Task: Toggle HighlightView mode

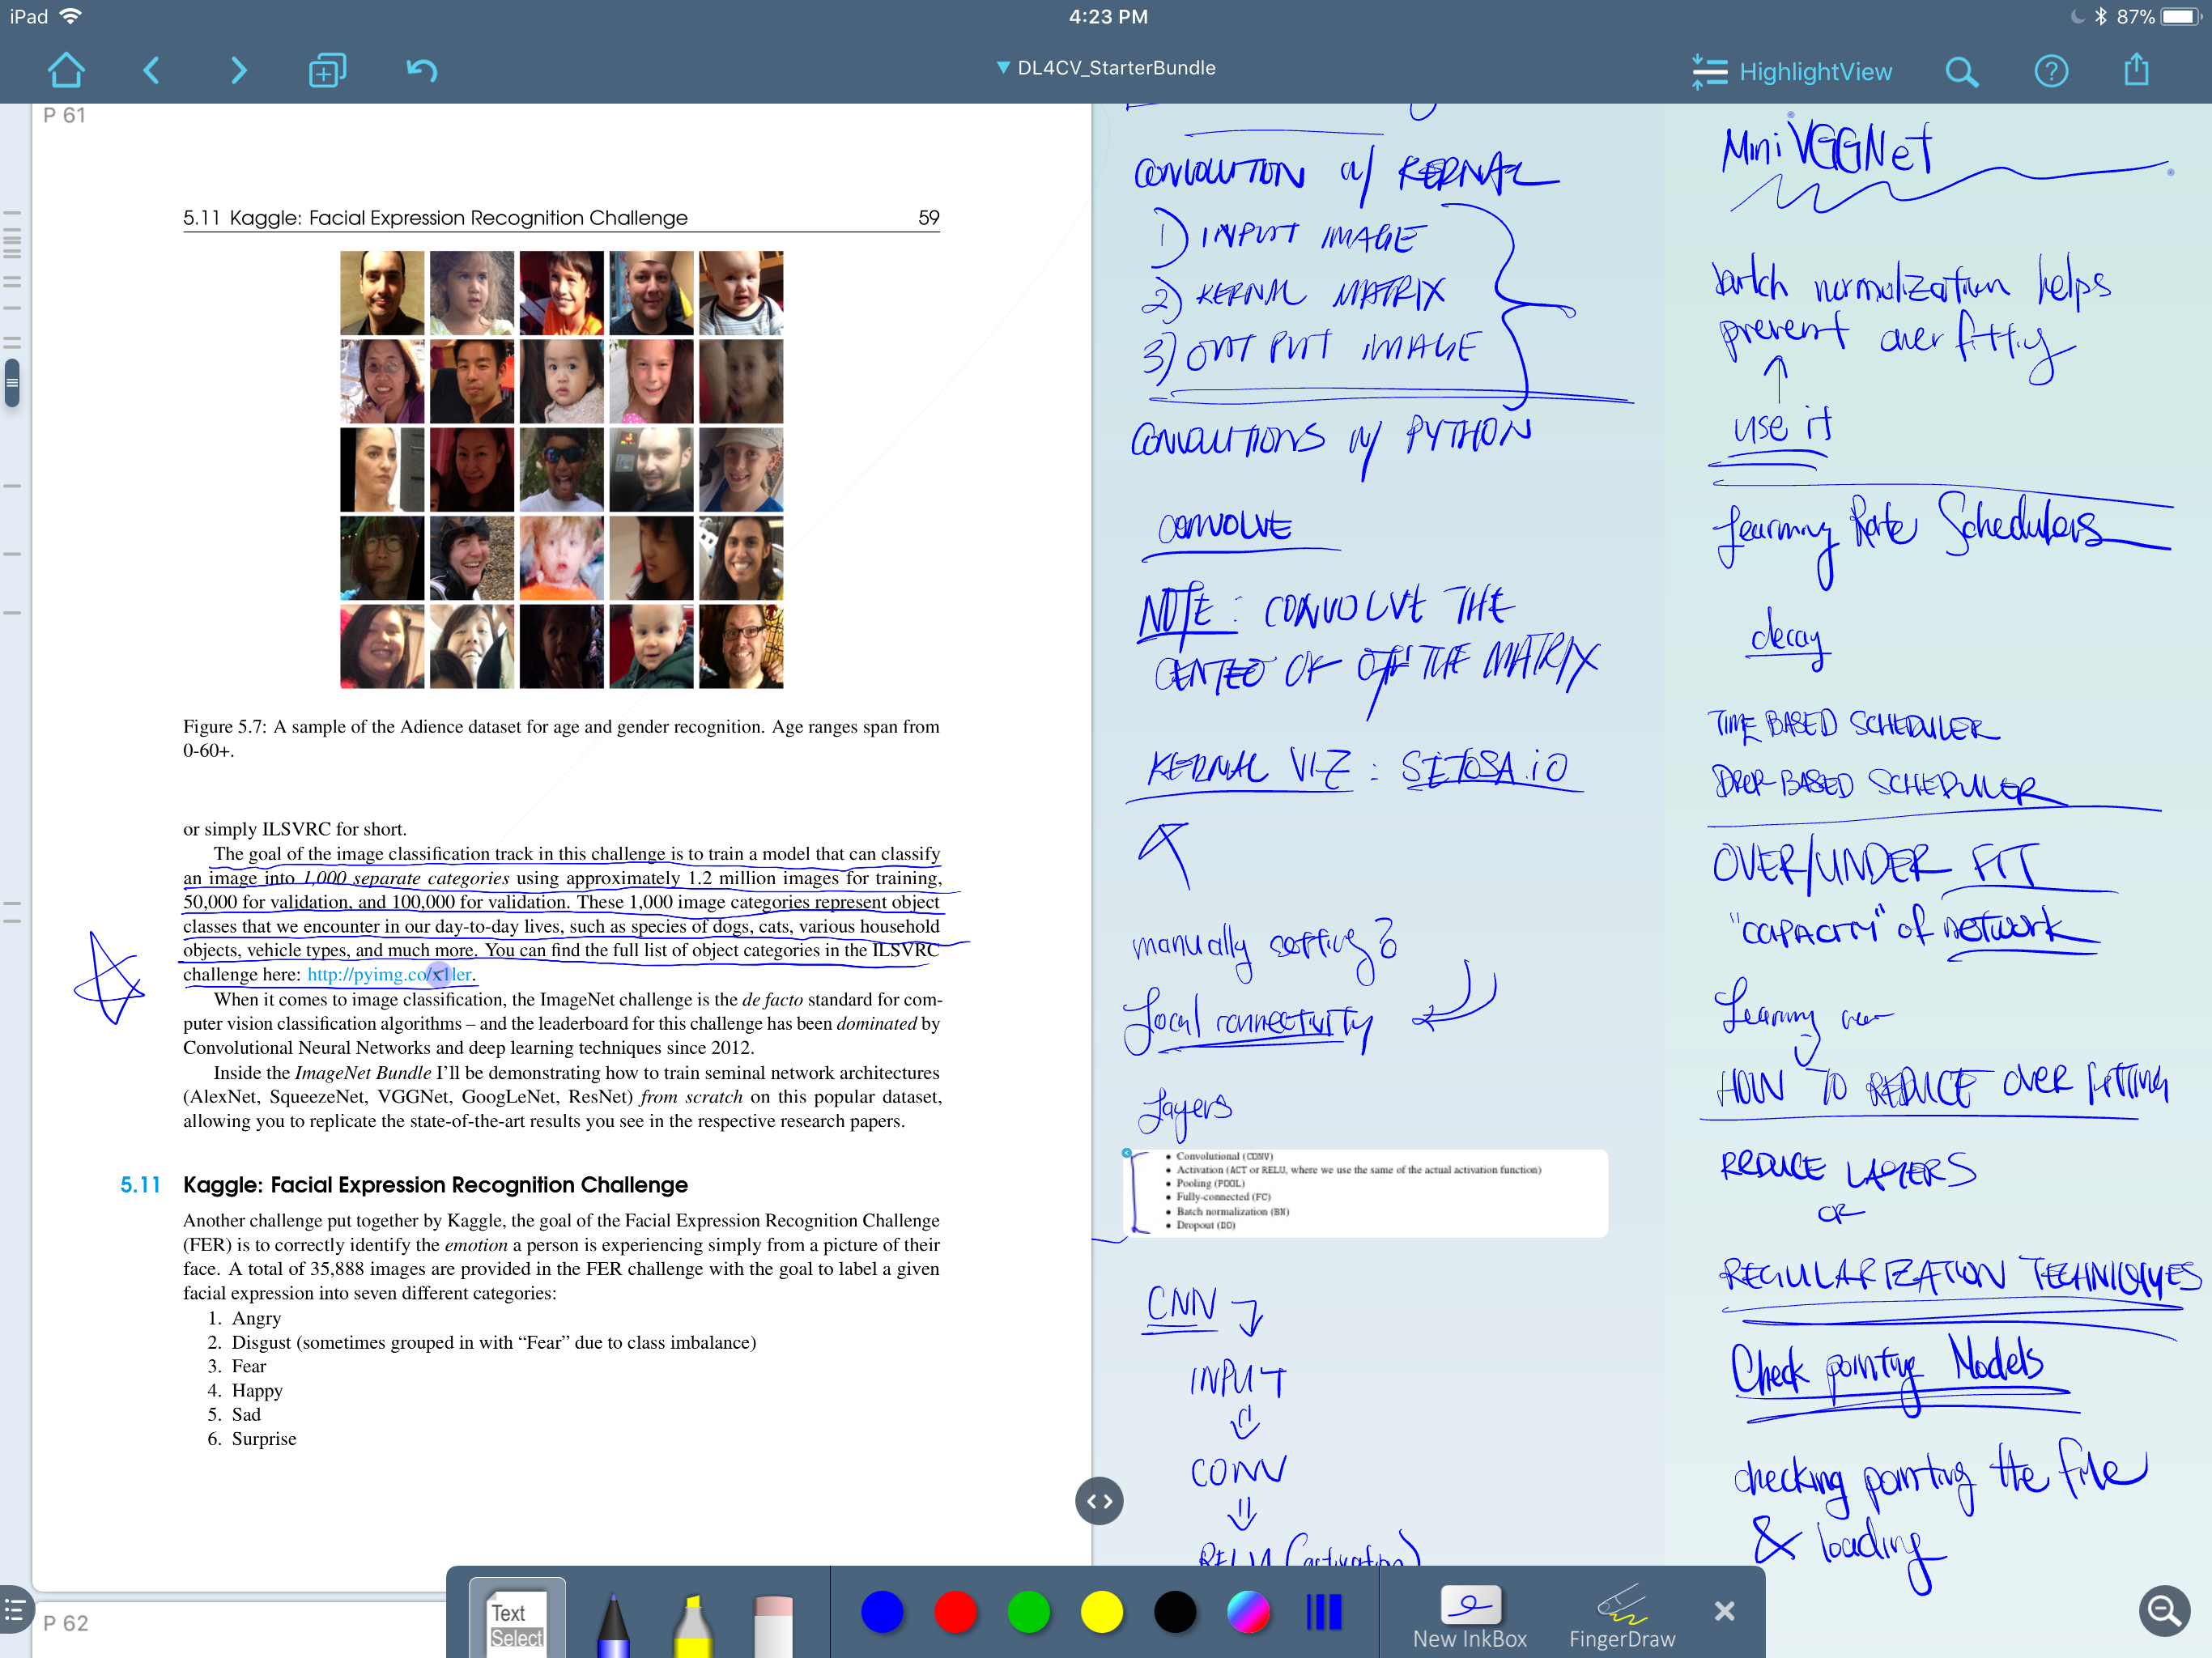Action: pos(1791,71)
